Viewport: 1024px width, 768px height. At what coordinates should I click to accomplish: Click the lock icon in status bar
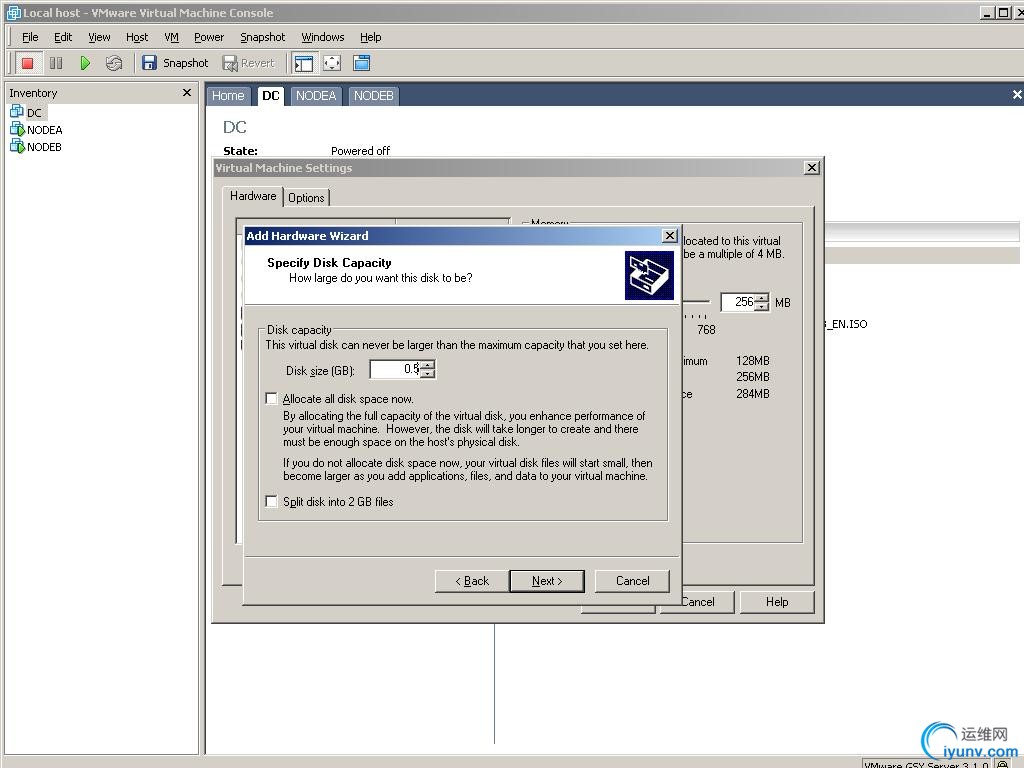point(1002,763)
